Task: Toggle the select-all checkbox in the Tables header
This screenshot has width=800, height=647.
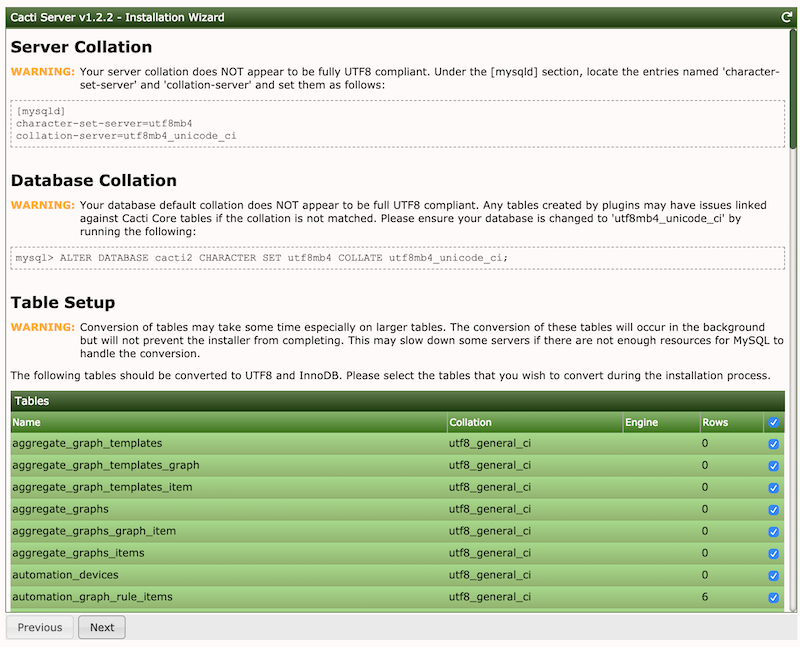Action: [773, 422]
